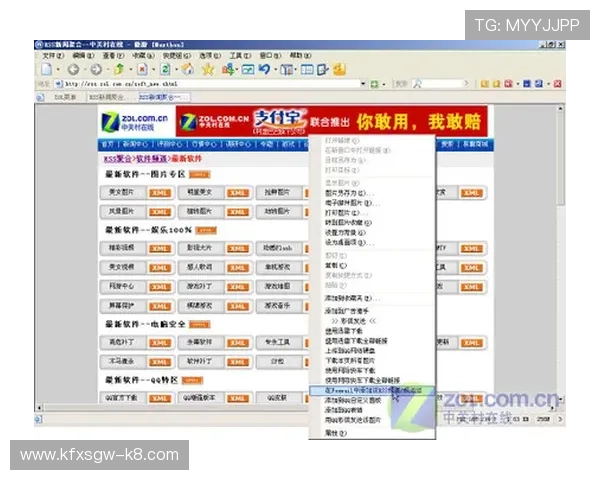Select highlighted Foxmail RSS entry in context menu
600x480 pixels.
(x=372, y=390)
